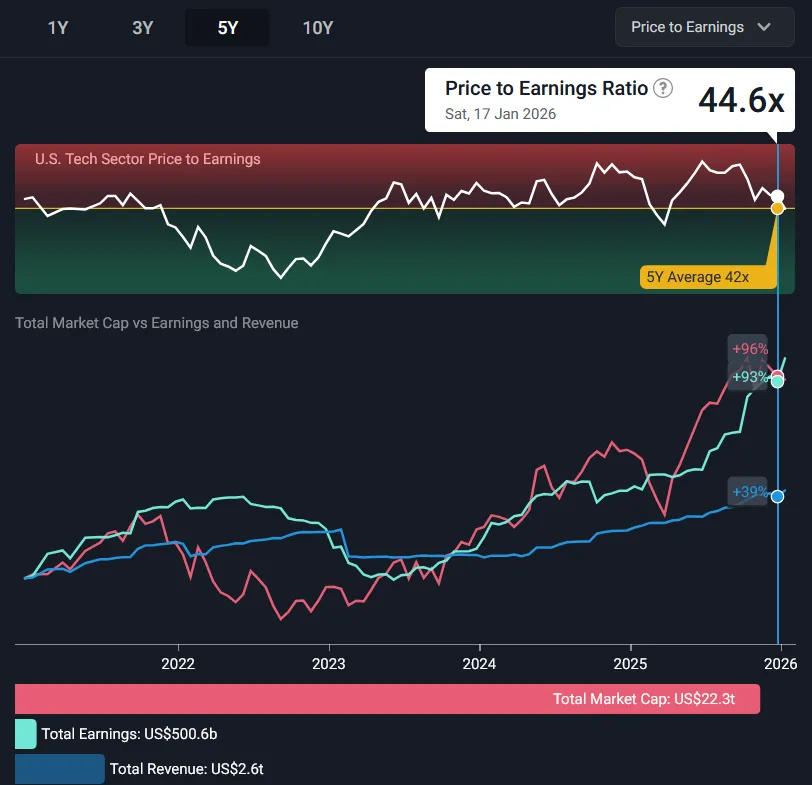
Task: Click the 2024 label on the timeline
Action: 479,664
